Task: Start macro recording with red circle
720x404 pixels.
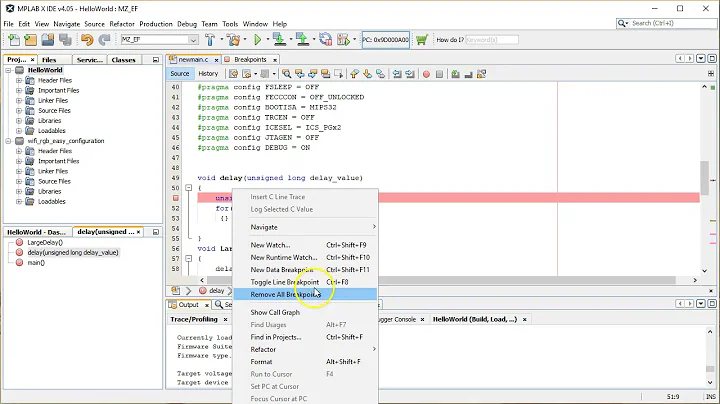Action: pyautogui.click(x=426, y=74)
